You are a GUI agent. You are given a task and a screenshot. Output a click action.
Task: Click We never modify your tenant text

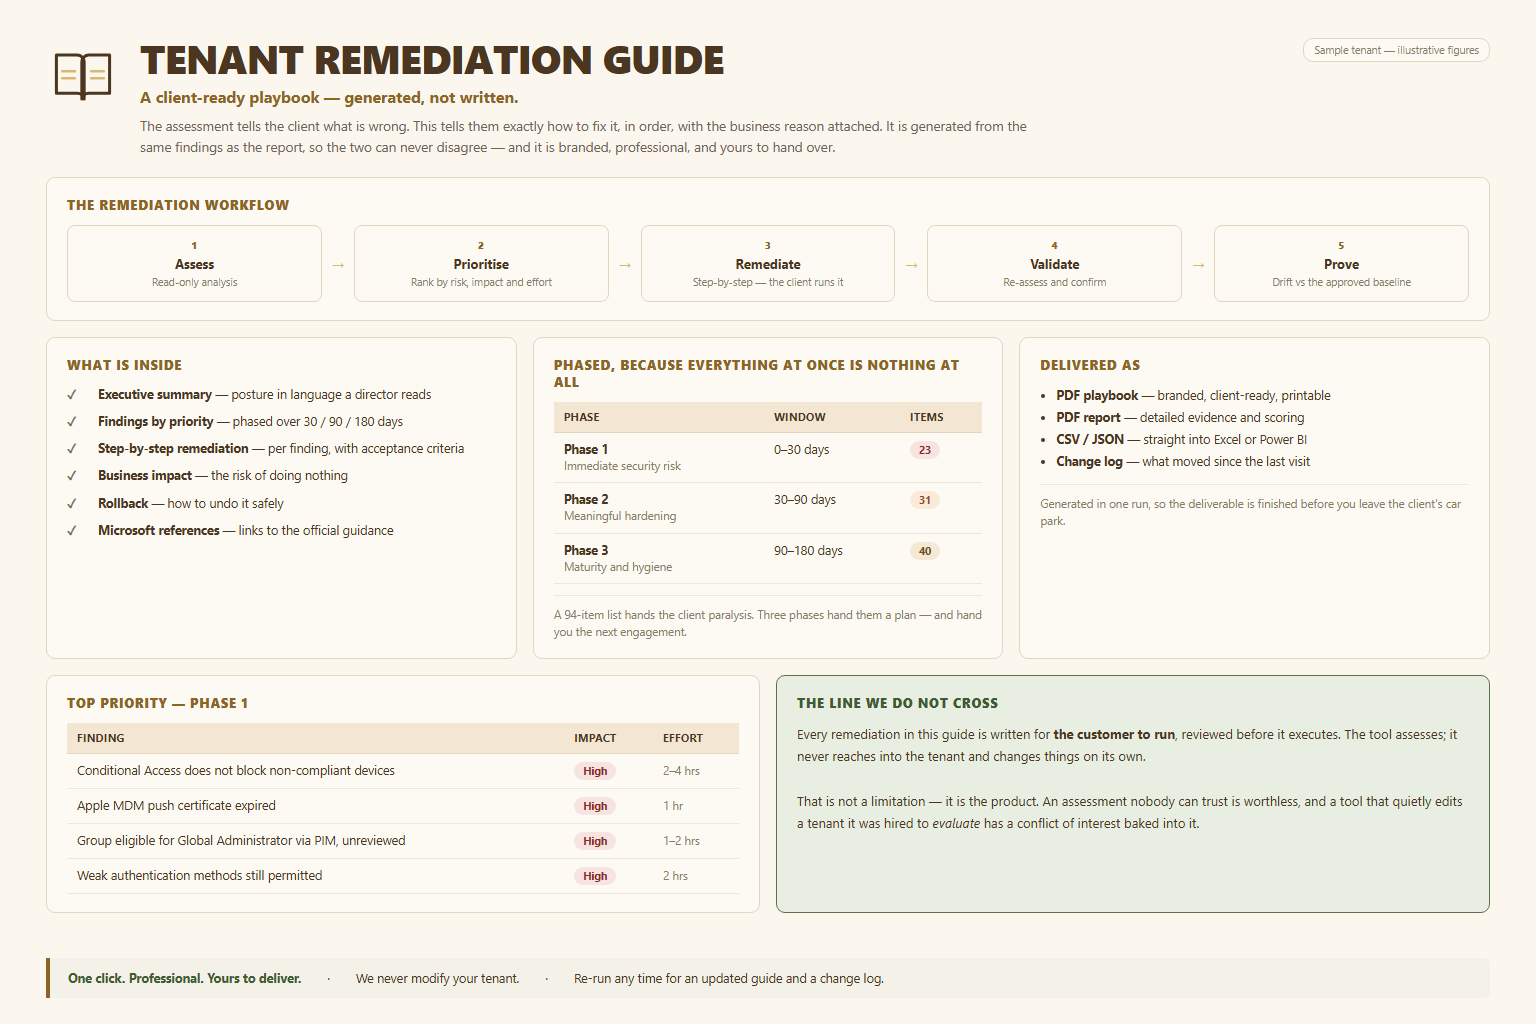[438, 979]
